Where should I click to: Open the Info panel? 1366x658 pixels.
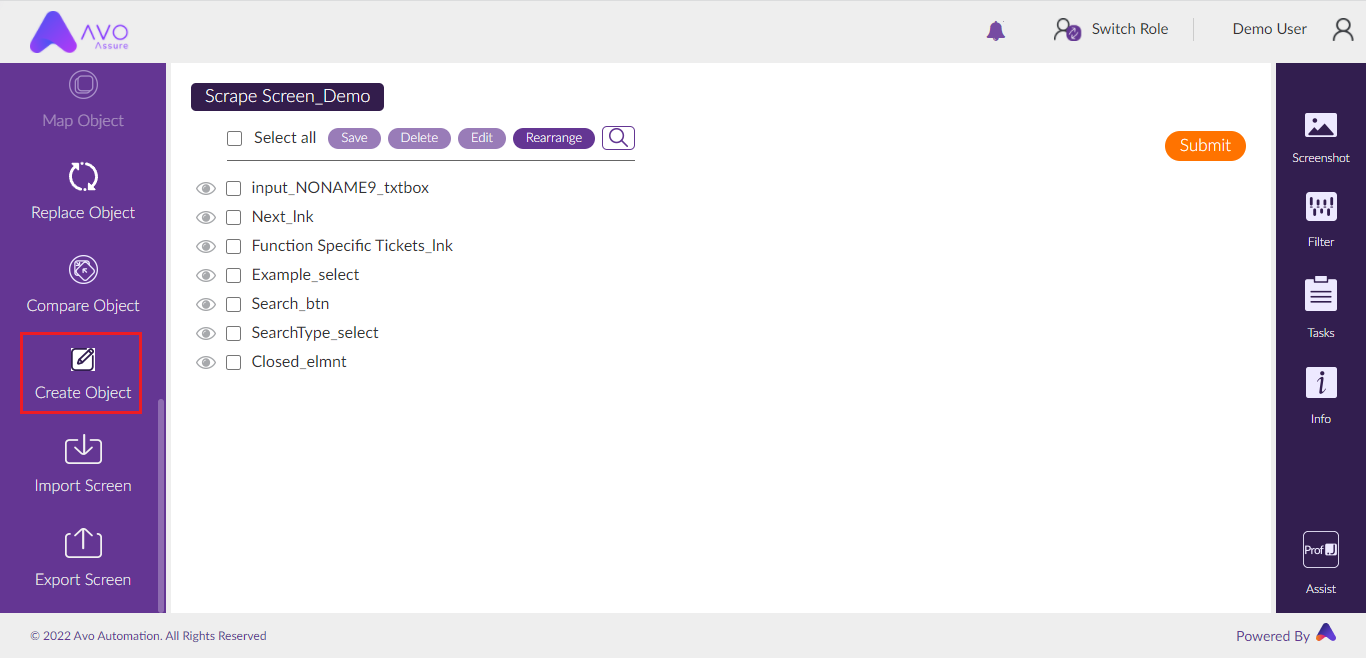[x=1321, y=396]
